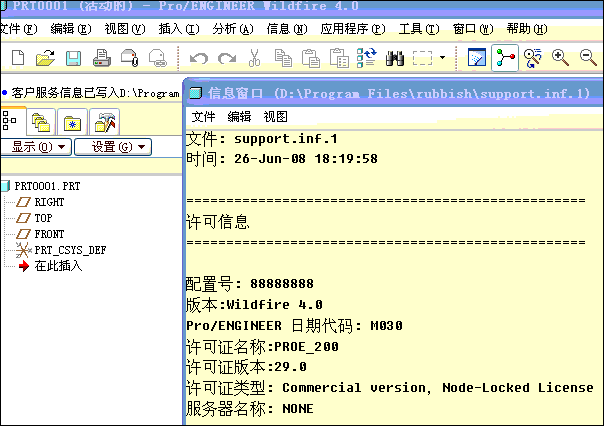Click the Zoom Out magnifier icon
This screenshot has height=426, width=604.
588,58
